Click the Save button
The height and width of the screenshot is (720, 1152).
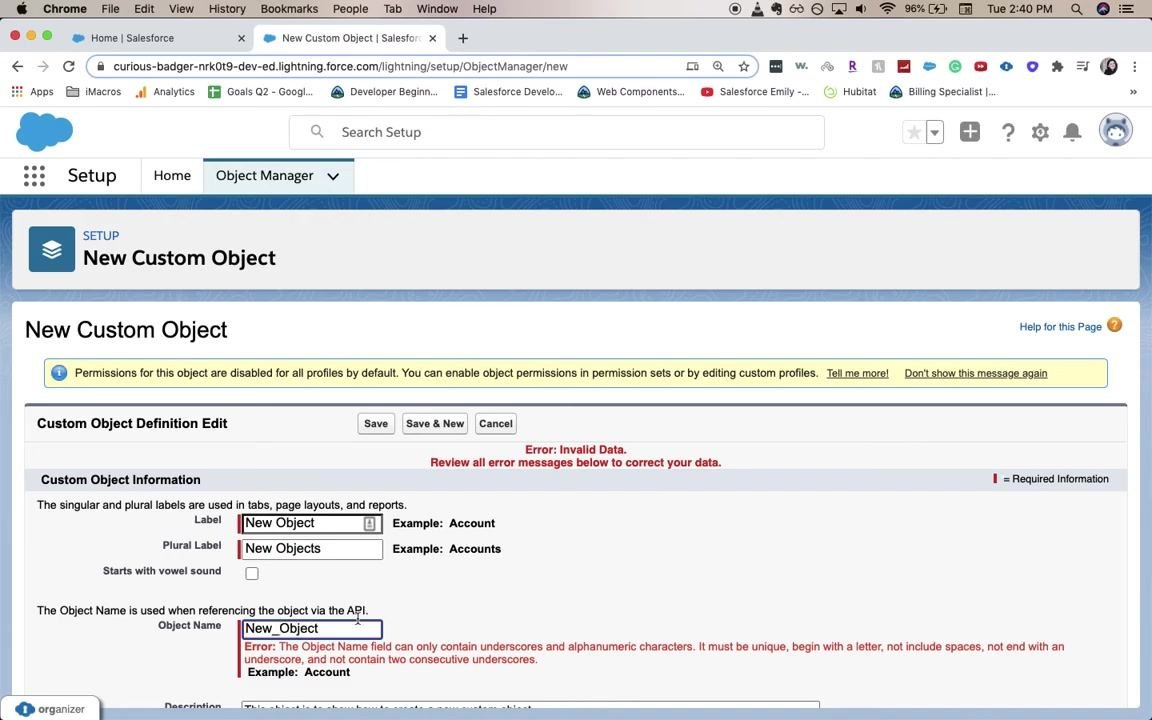[376, 424]
